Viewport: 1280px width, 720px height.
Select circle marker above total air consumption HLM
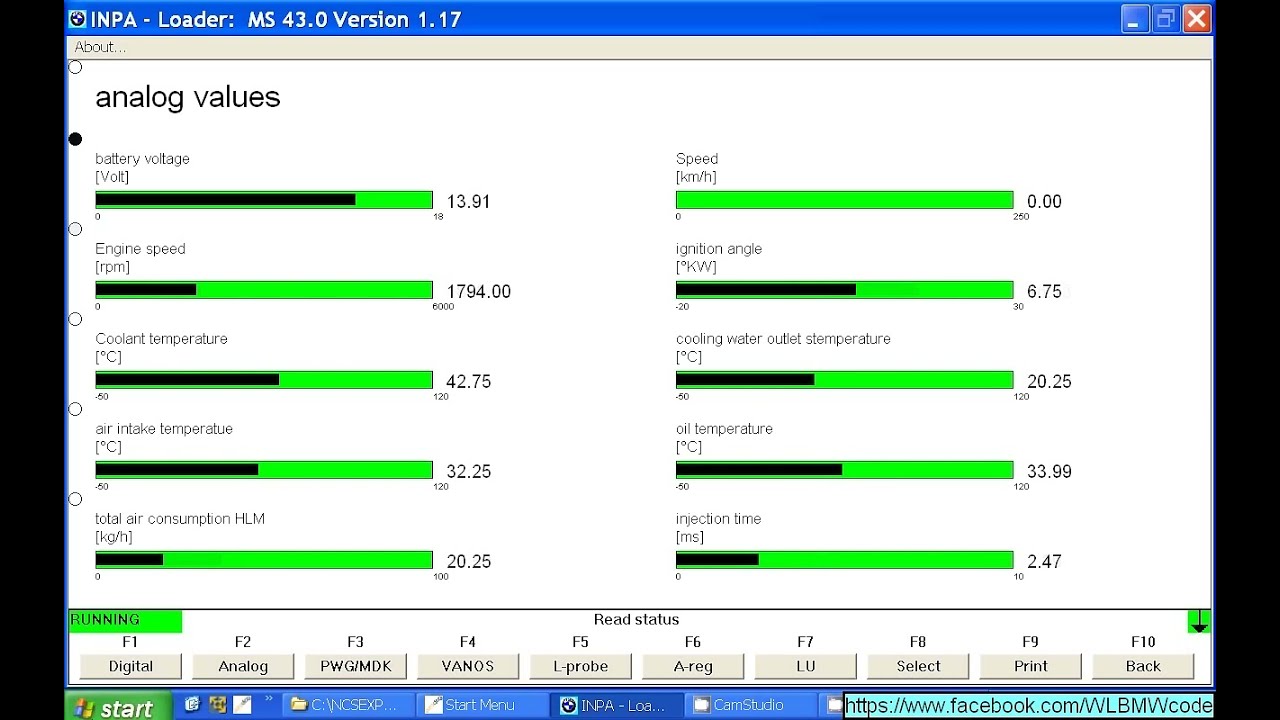tap(75, 499)
